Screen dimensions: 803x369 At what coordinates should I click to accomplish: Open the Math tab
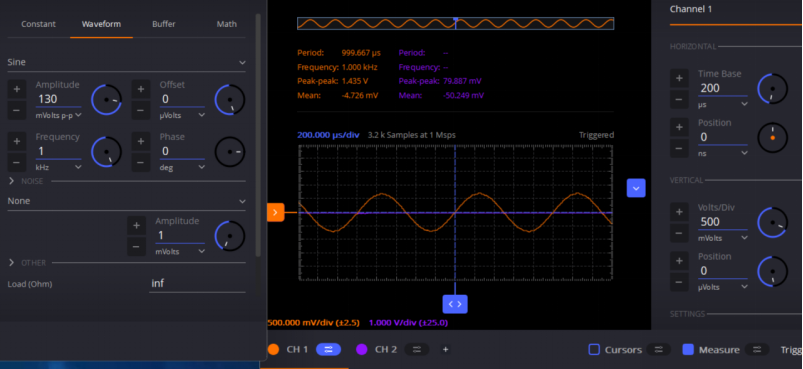227,24
